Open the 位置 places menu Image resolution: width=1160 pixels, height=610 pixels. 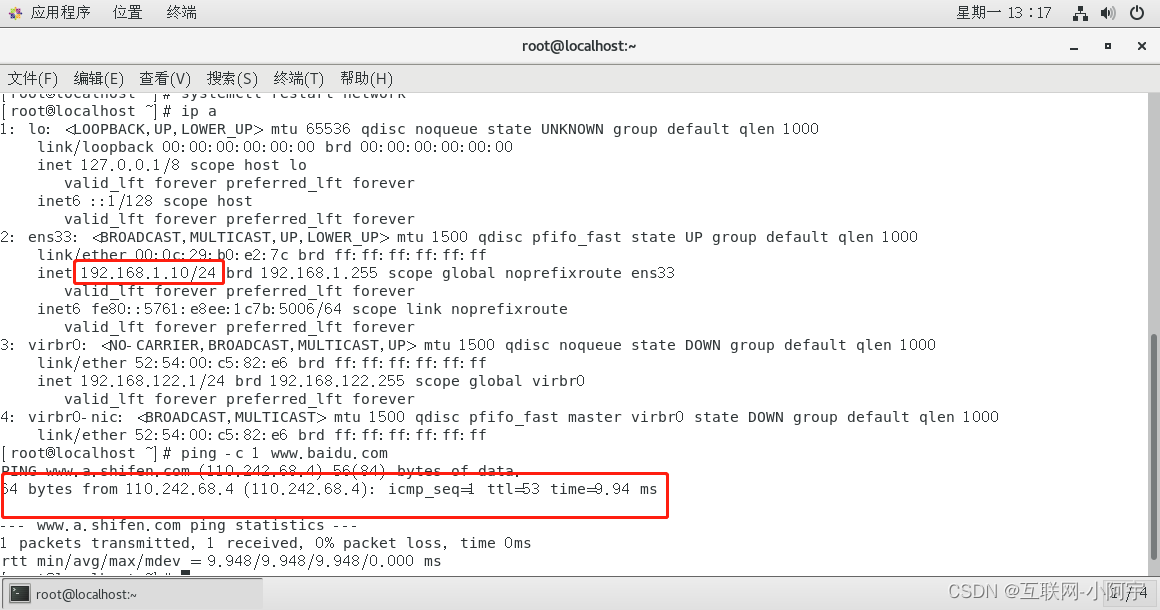pos(127,13)
